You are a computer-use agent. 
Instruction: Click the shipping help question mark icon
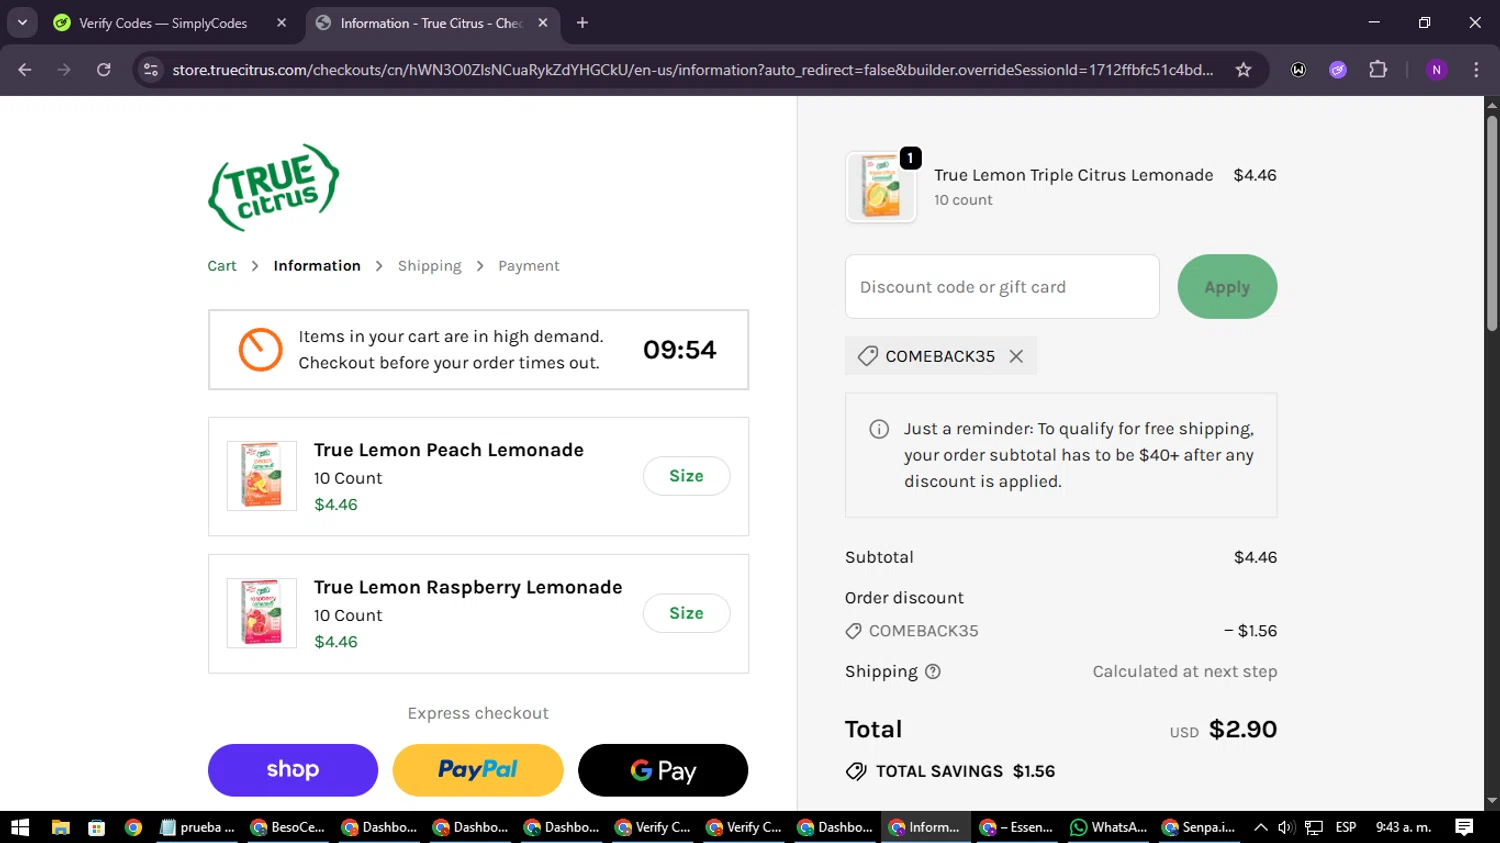click(x=933, y=672)
